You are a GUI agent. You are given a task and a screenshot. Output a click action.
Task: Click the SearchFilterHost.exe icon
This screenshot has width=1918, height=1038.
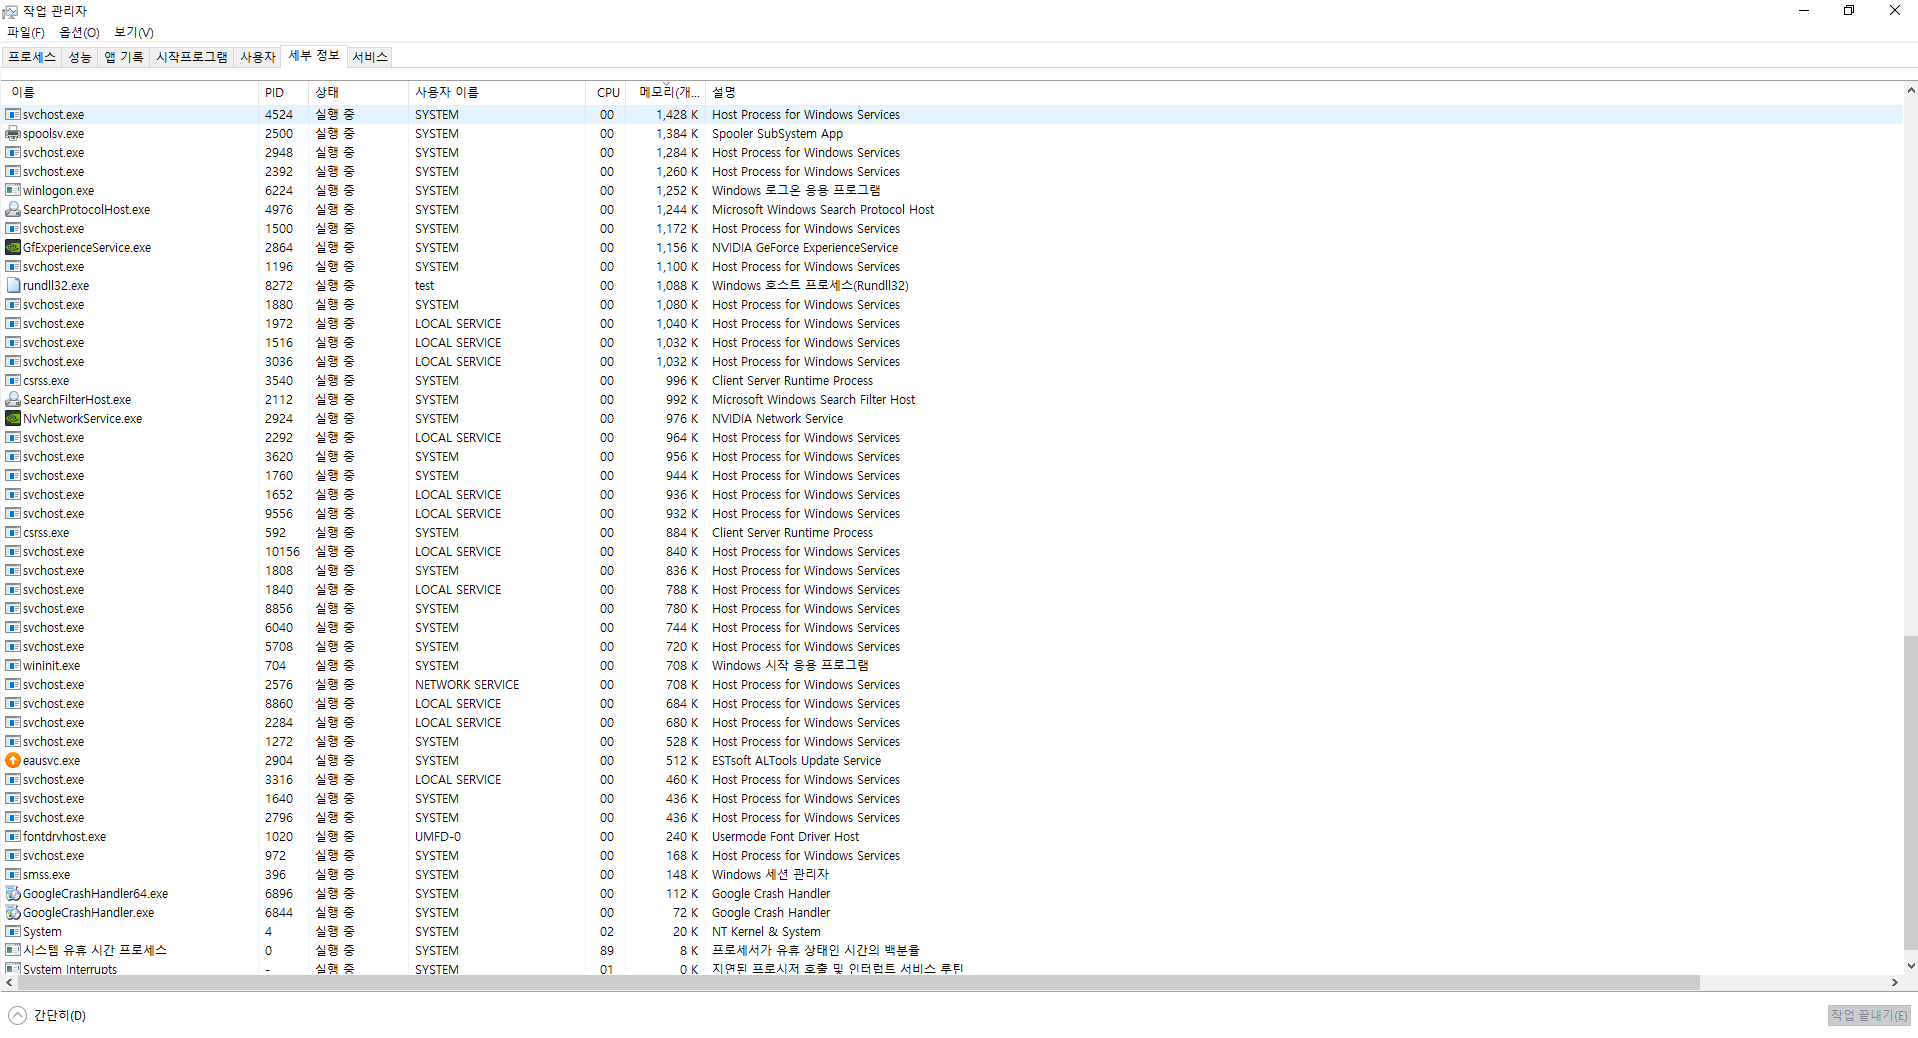point(13,400)
